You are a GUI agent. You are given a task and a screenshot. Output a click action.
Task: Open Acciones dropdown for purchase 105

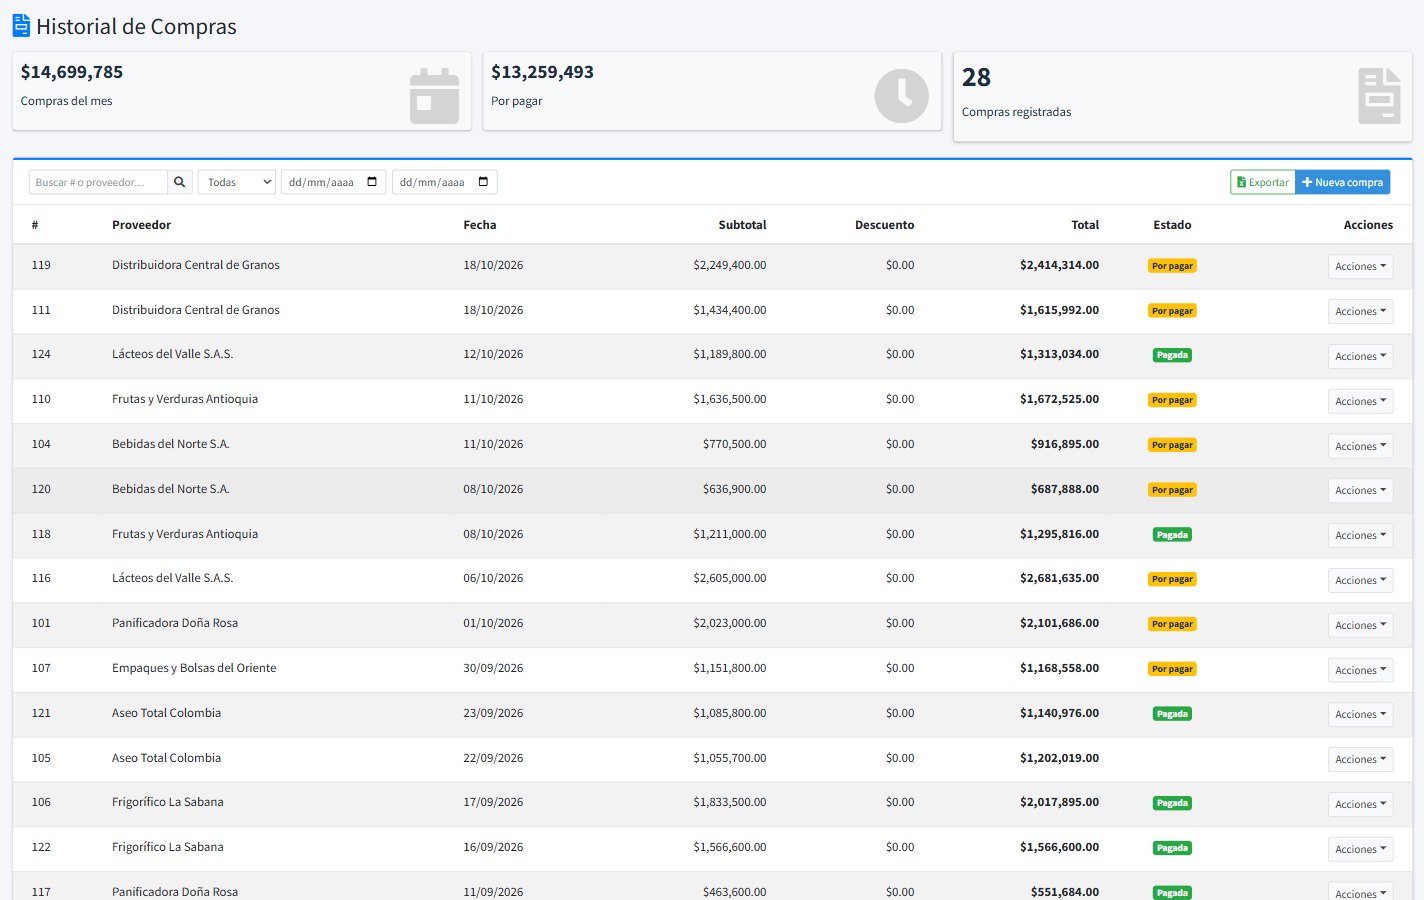(x=1360, y=759)
